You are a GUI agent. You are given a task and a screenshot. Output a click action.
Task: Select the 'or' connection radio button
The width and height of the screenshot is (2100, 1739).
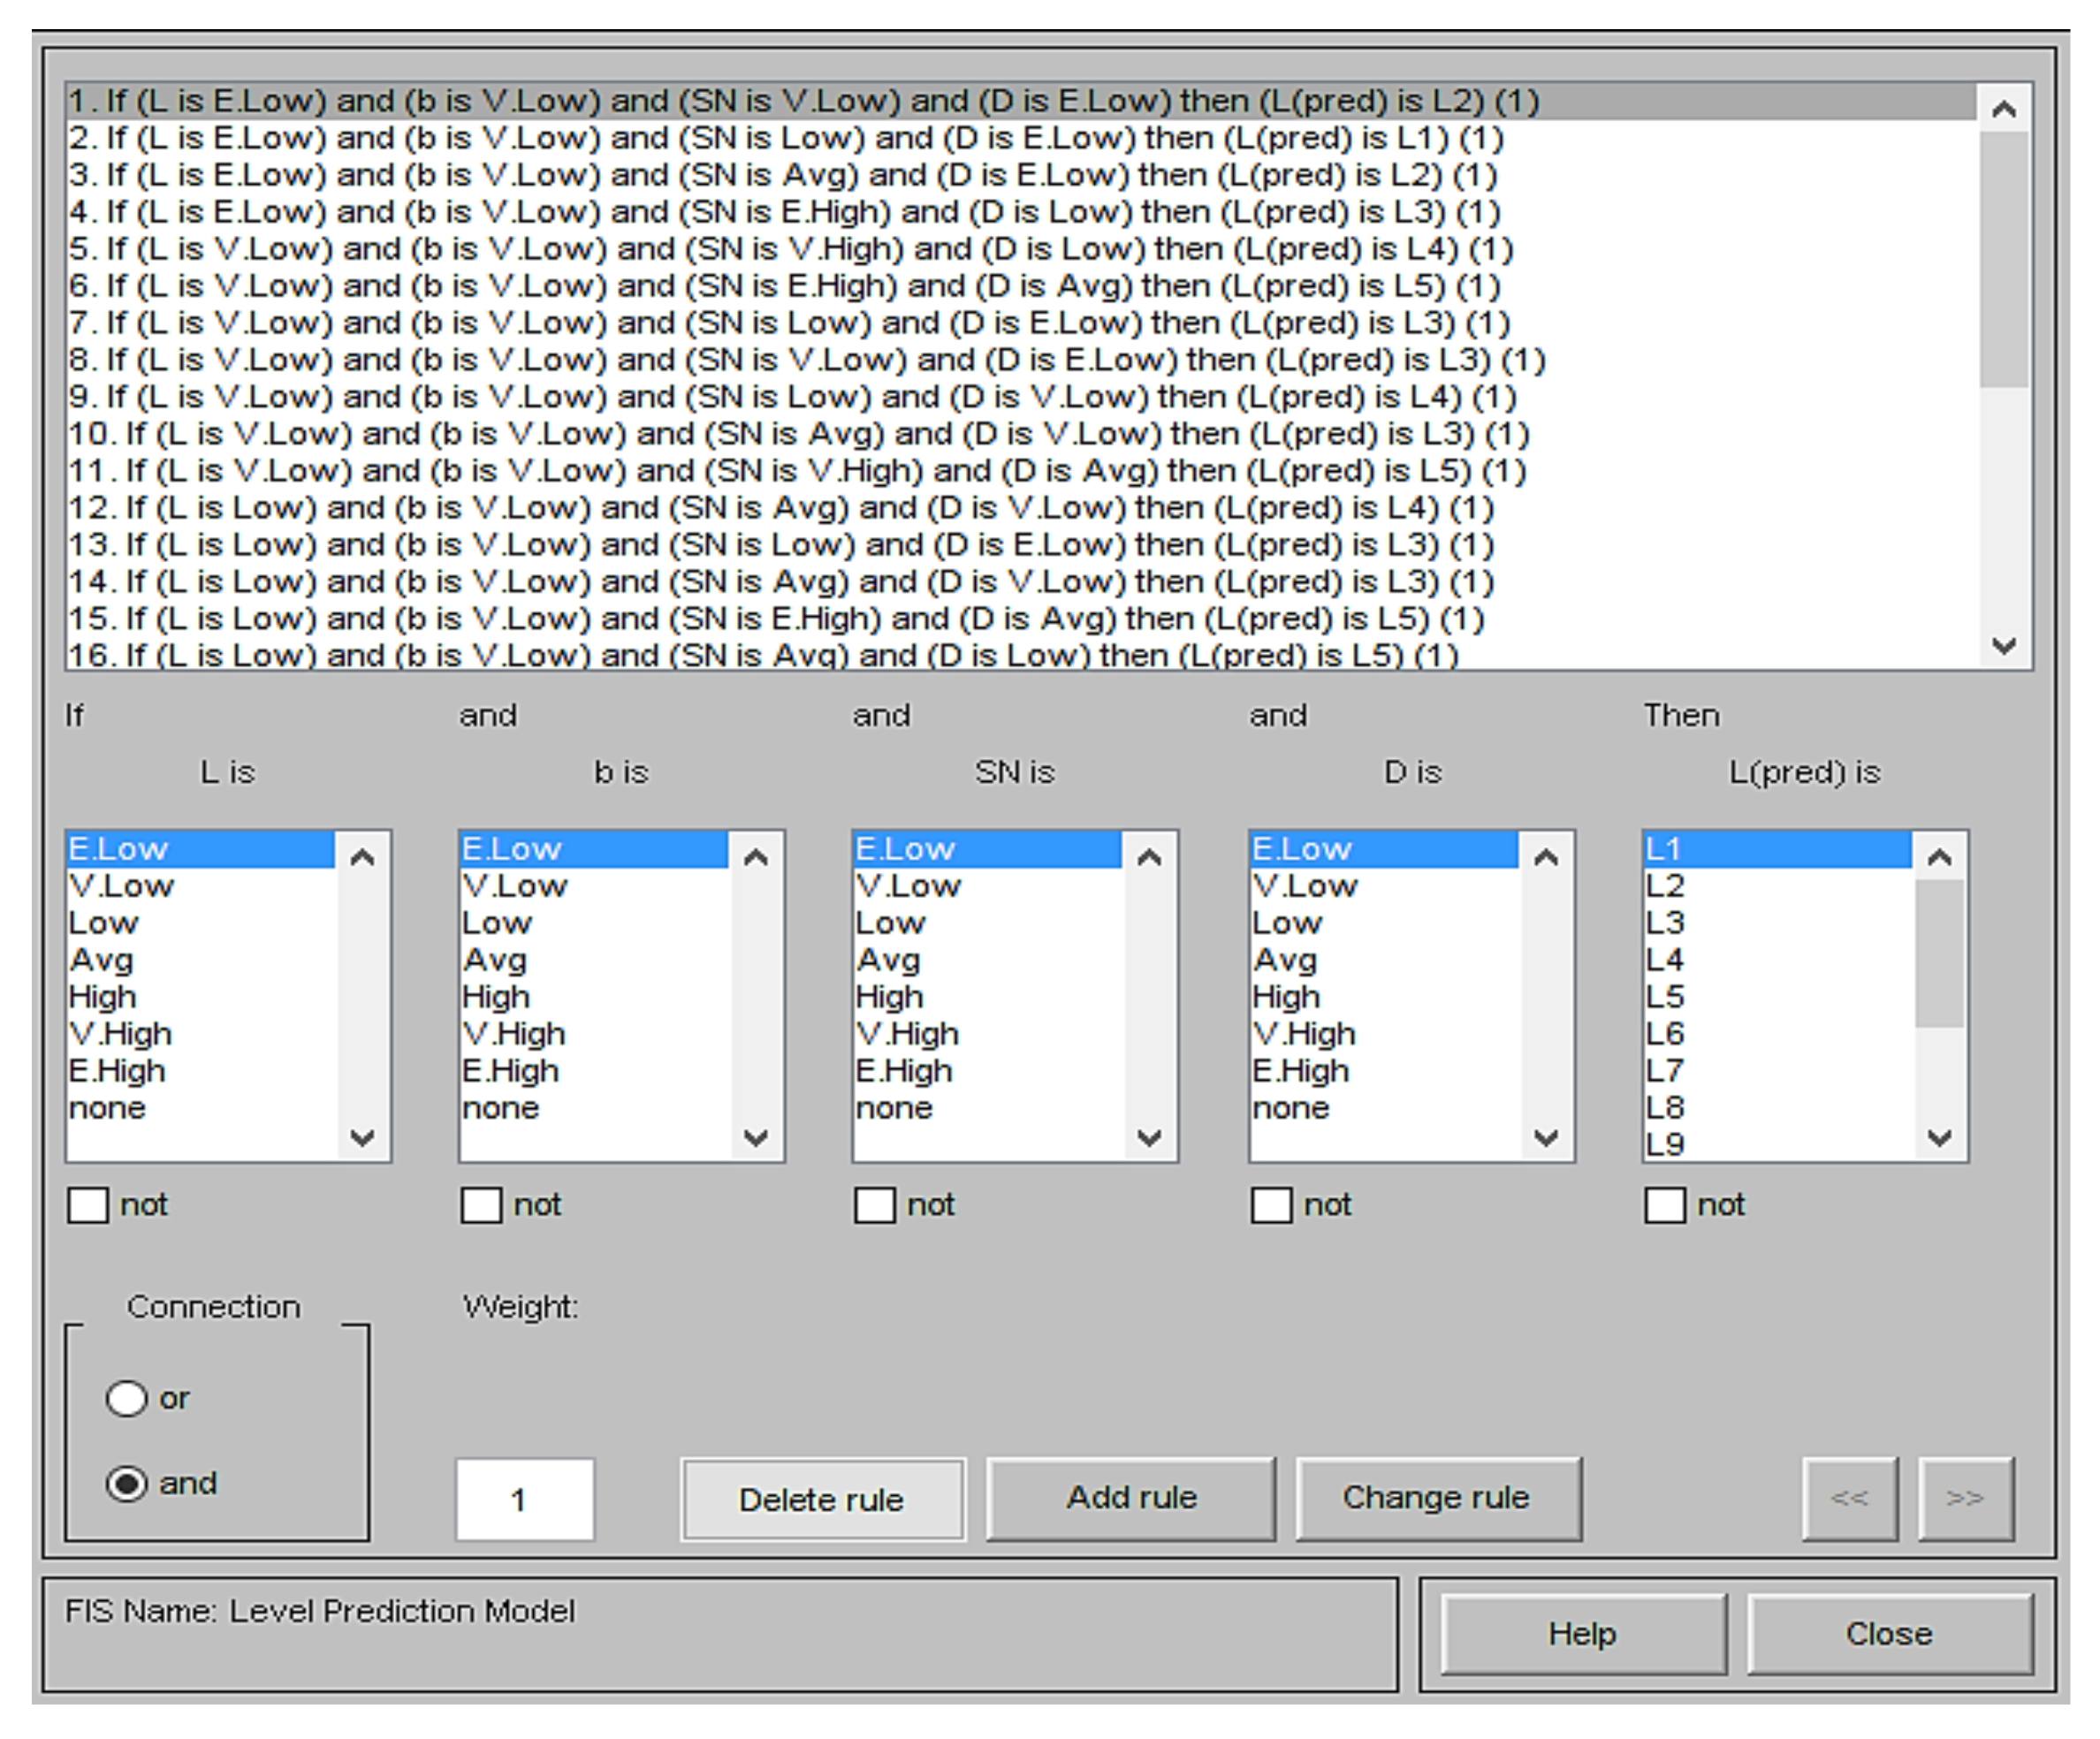tap(127, 1398)
